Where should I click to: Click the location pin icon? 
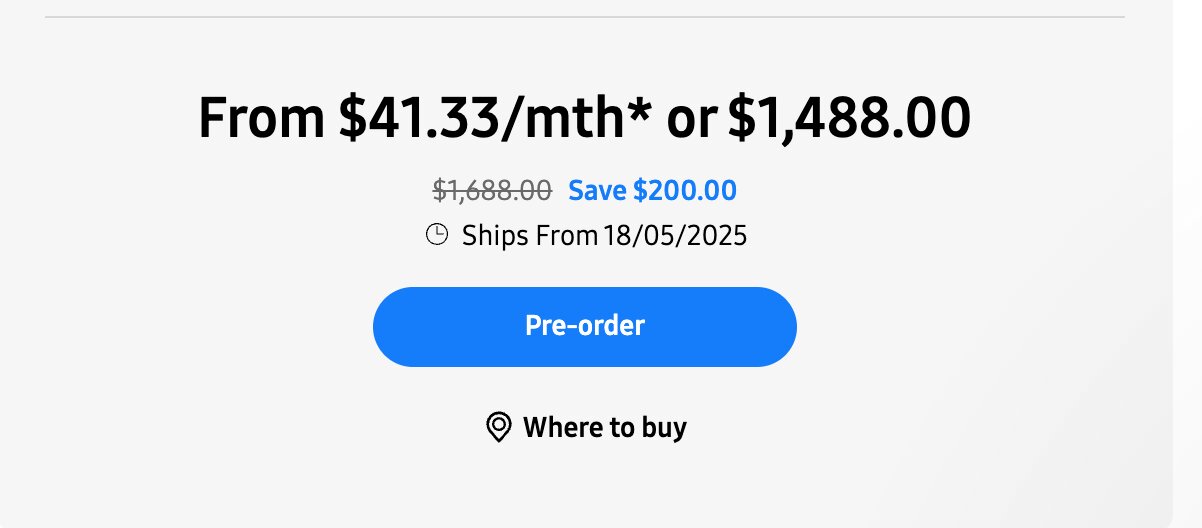pyautogui.click(x=498, y=428)
